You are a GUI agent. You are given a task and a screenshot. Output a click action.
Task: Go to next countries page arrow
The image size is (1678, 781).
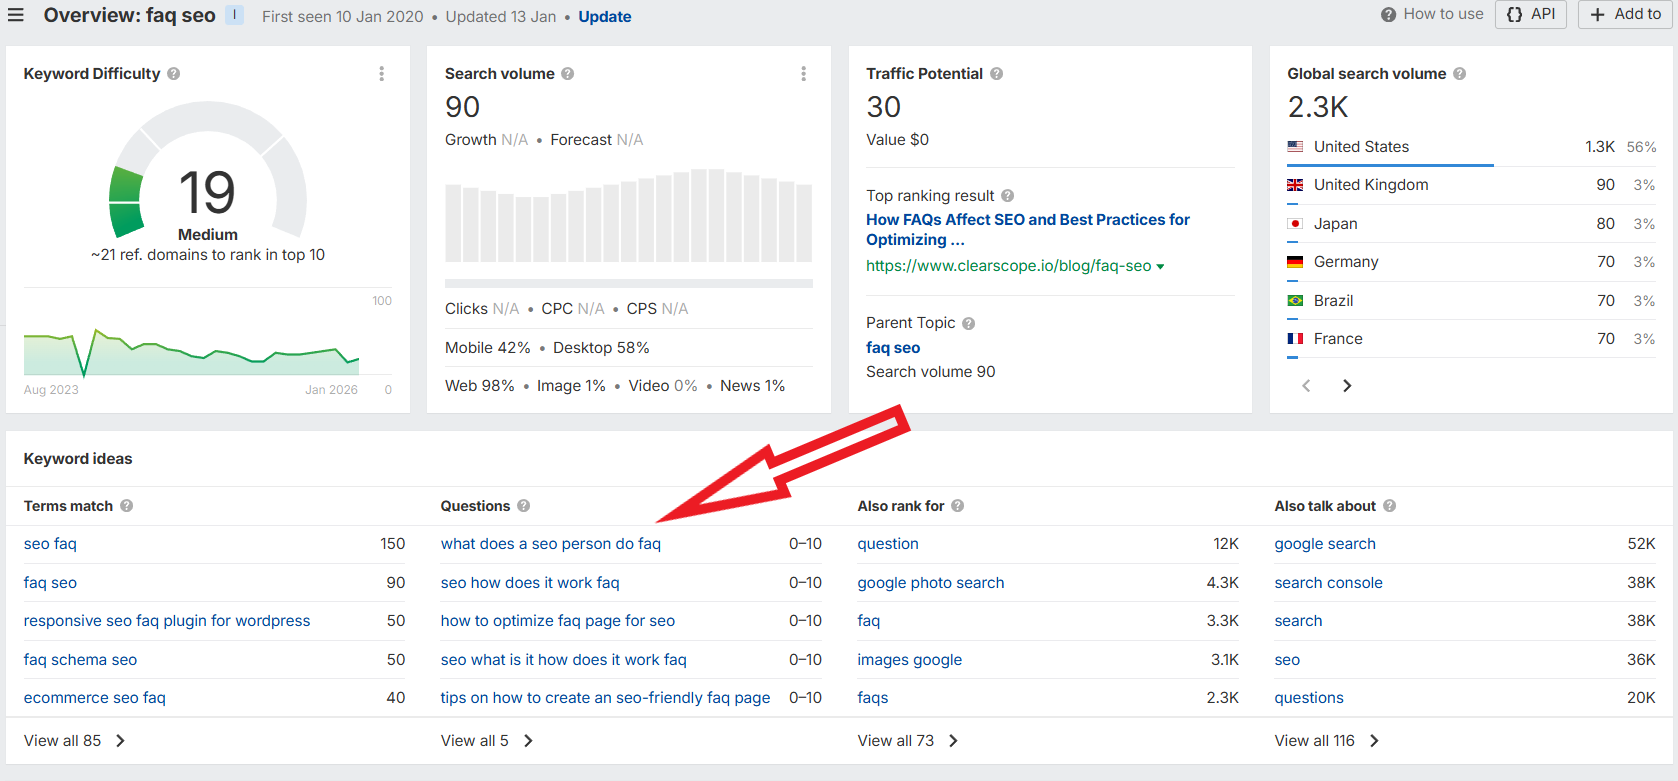[1347, 386]
